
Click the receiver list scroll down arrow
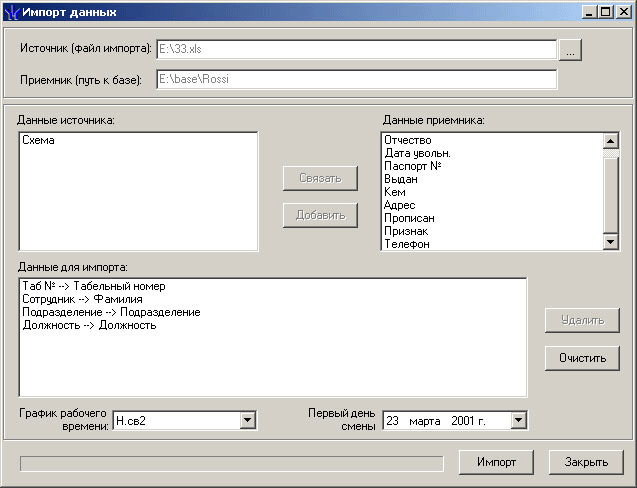[611, 242]
